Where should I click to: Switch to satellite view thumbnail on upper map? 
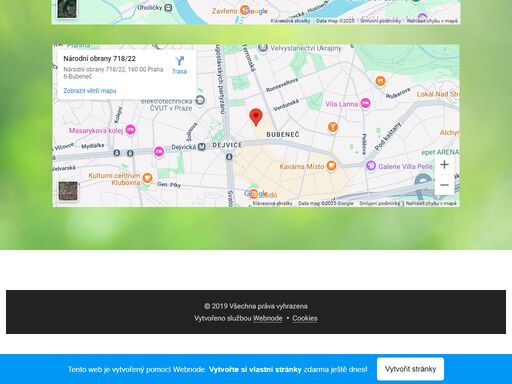[x=67, y=9]
